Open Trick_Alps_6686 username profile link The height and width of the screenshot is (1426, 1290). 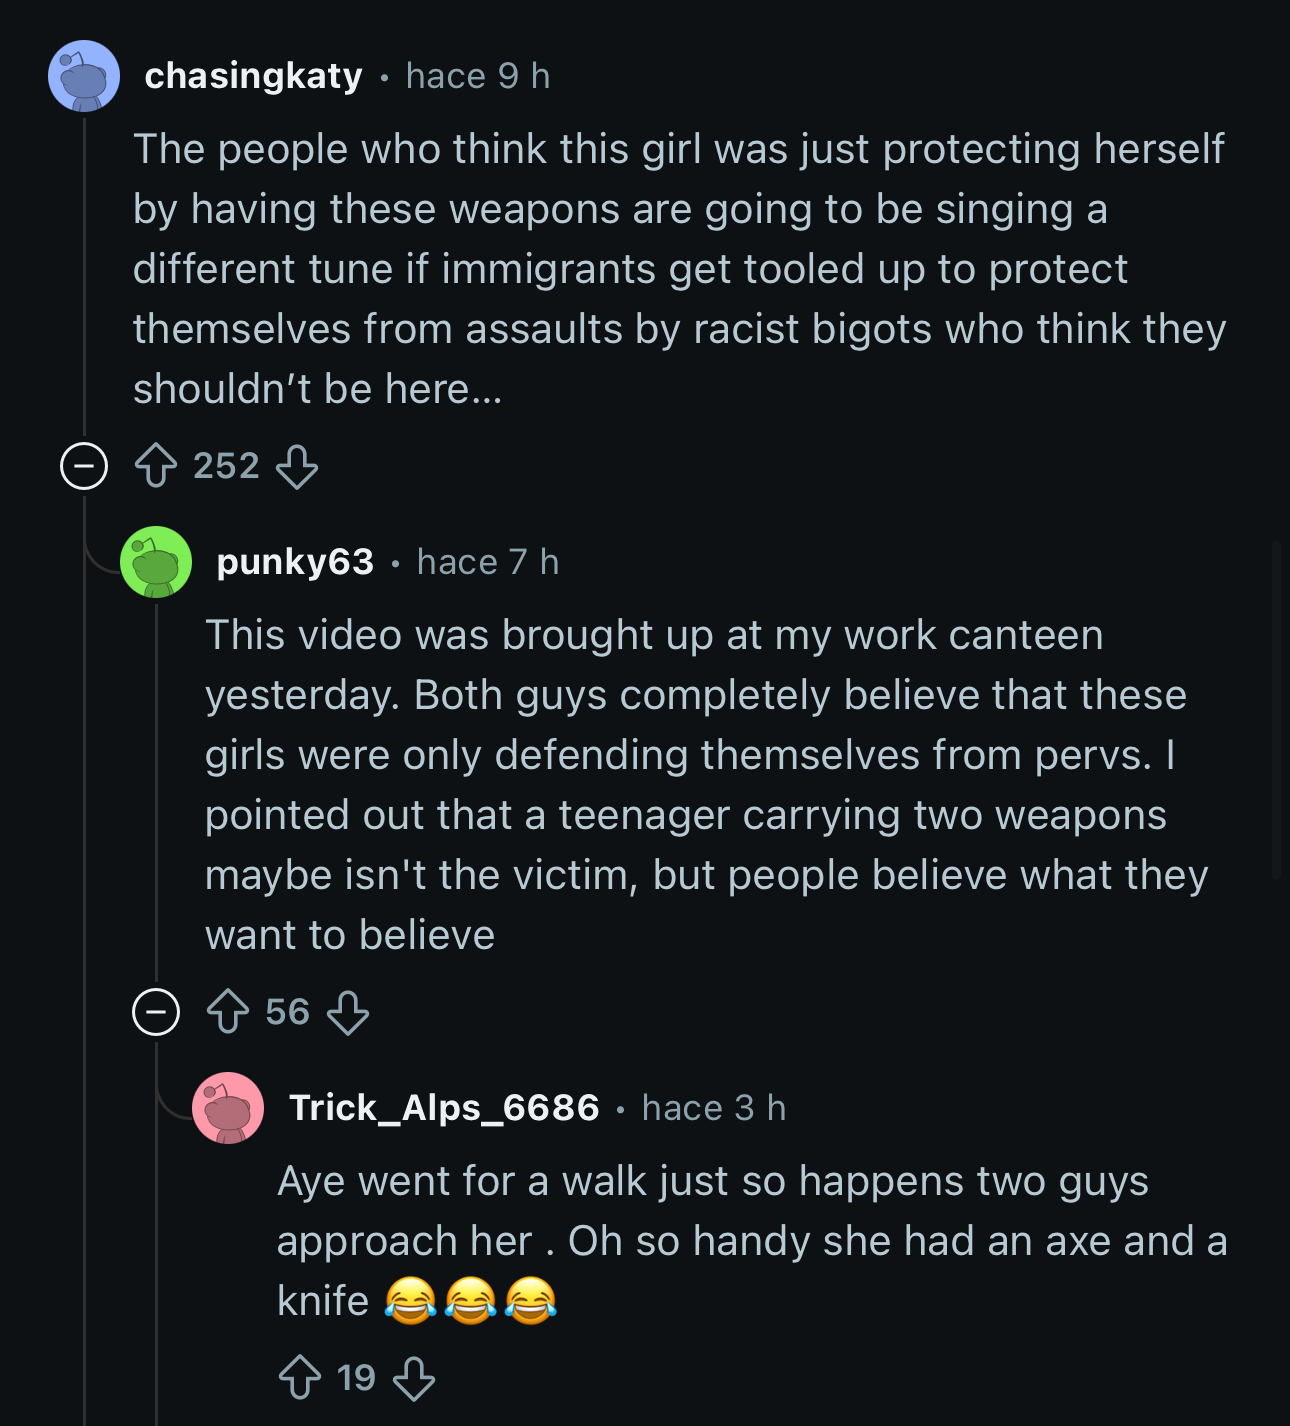tap(444, 1108)
